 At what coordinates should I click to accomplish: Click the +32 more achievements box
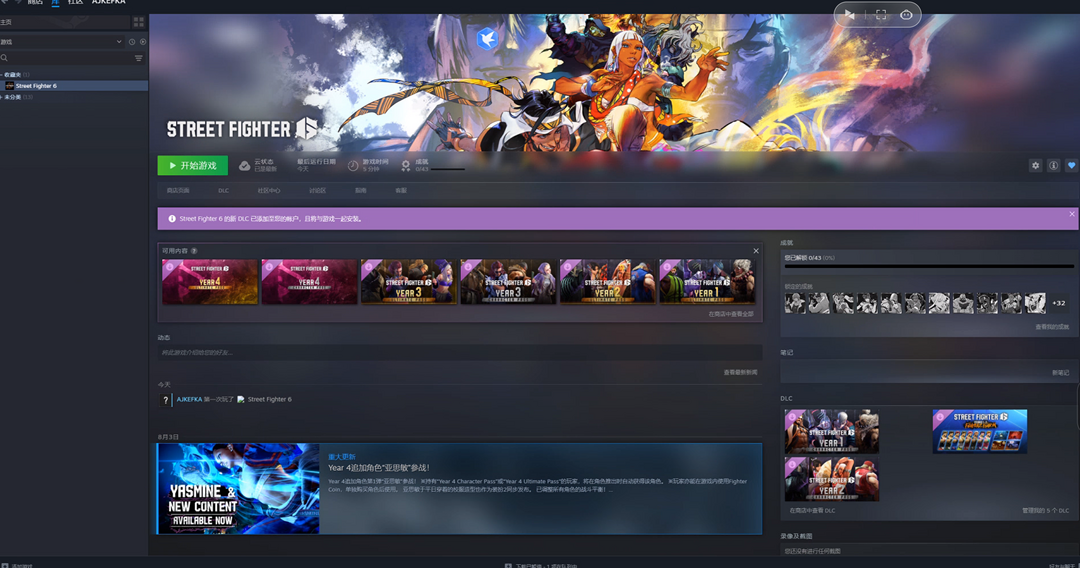1059,303
